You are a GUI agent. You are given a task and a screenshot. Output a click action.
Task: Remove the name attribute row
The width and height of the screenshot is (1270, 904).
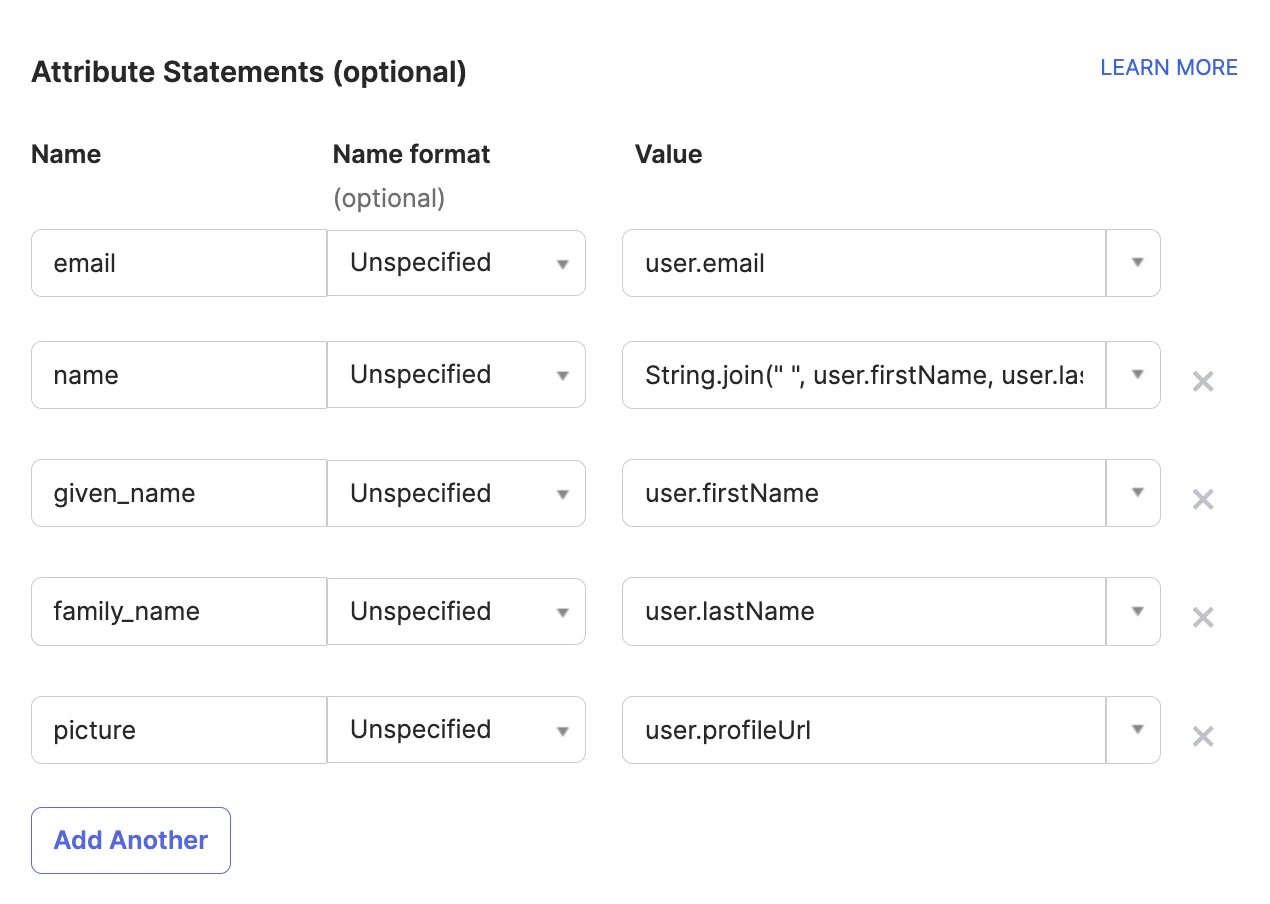(1203, 381)
